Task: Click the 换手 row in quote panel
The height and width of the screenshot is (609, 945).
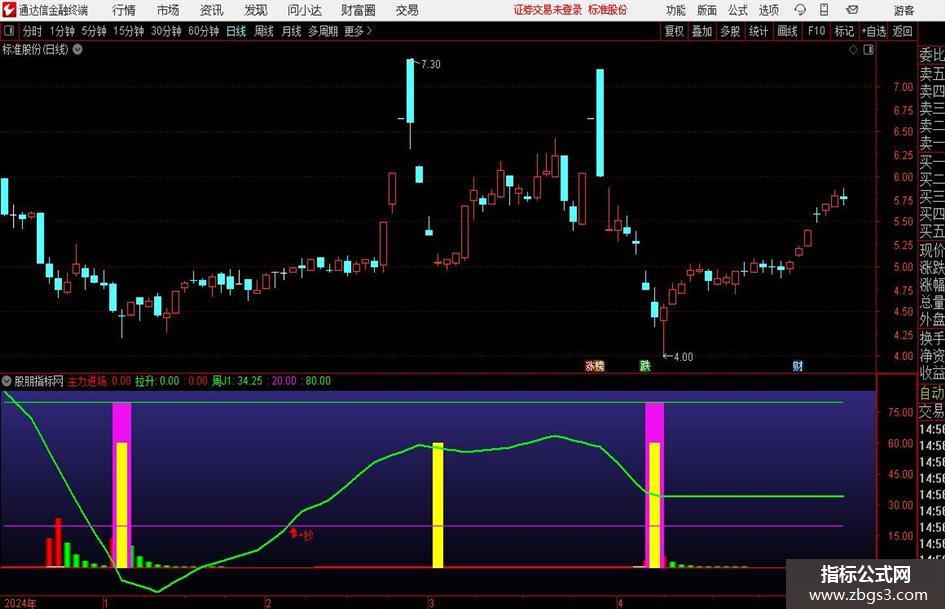Action: tap(932, 338)
